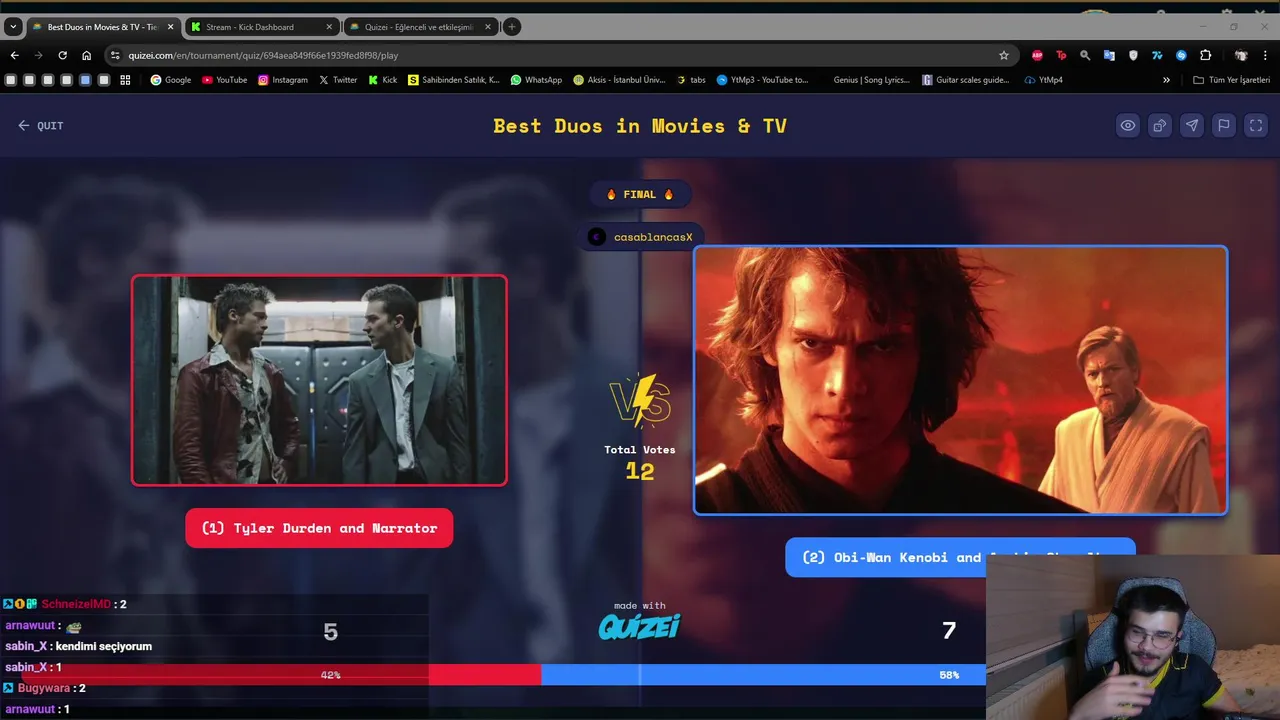Toggle the eye visibility icon in quiz header

[x=1128, y=125]
